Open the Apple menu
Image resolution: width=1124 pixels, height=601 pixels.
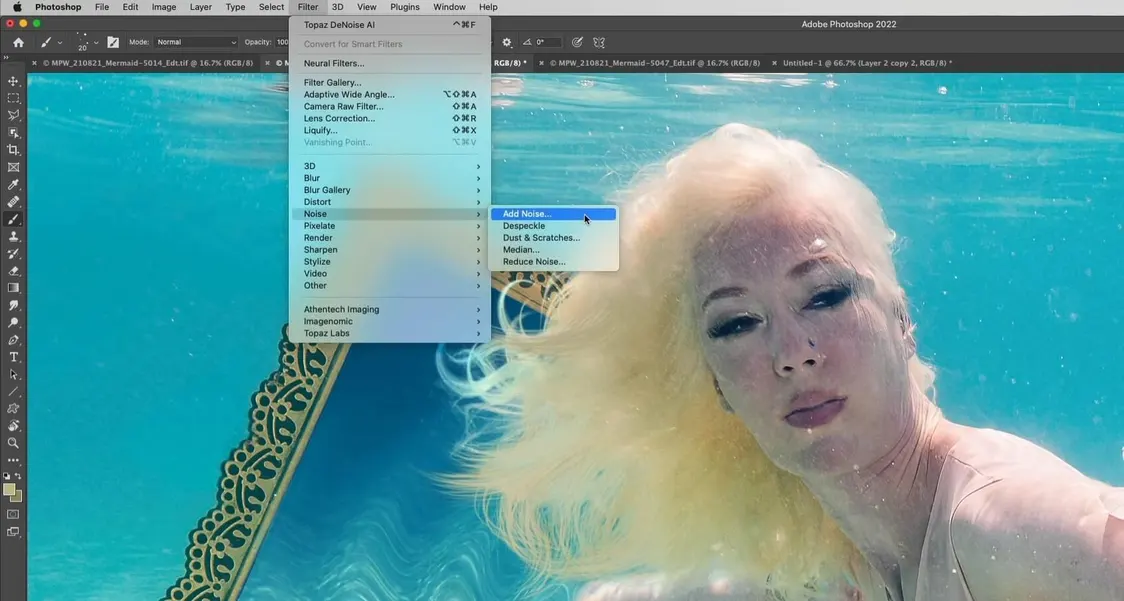pos(17,7)
